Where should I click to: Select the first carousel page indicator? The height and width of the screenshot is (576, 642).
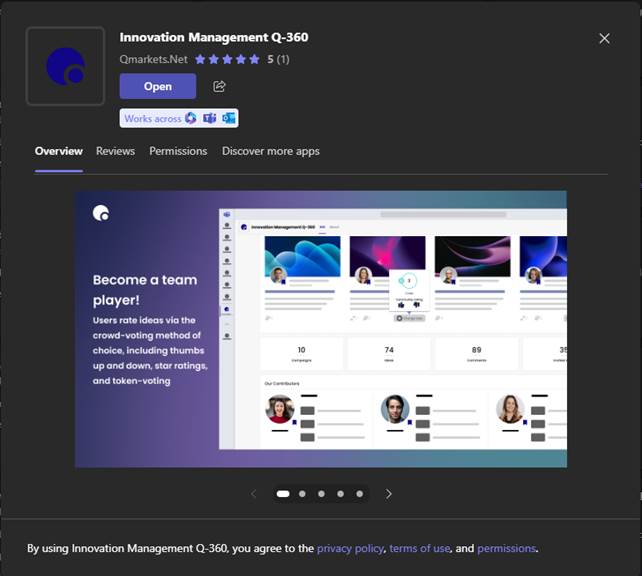click(x=283, y=494)
